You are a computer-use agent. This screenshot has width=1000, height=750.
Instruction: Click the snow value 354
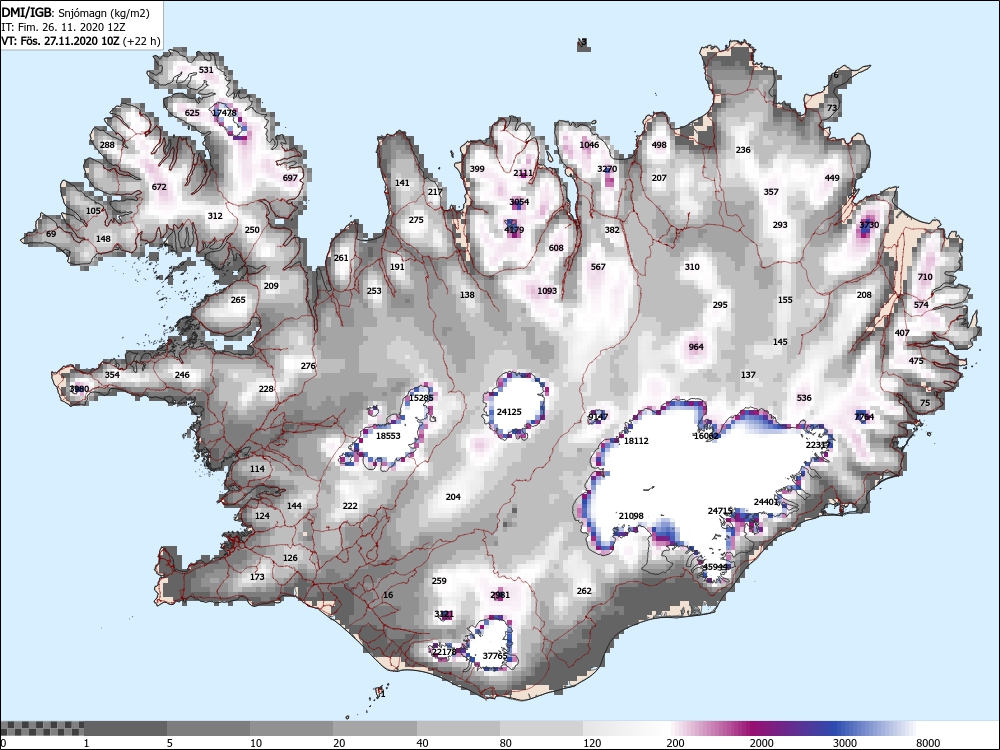point(112,375)
